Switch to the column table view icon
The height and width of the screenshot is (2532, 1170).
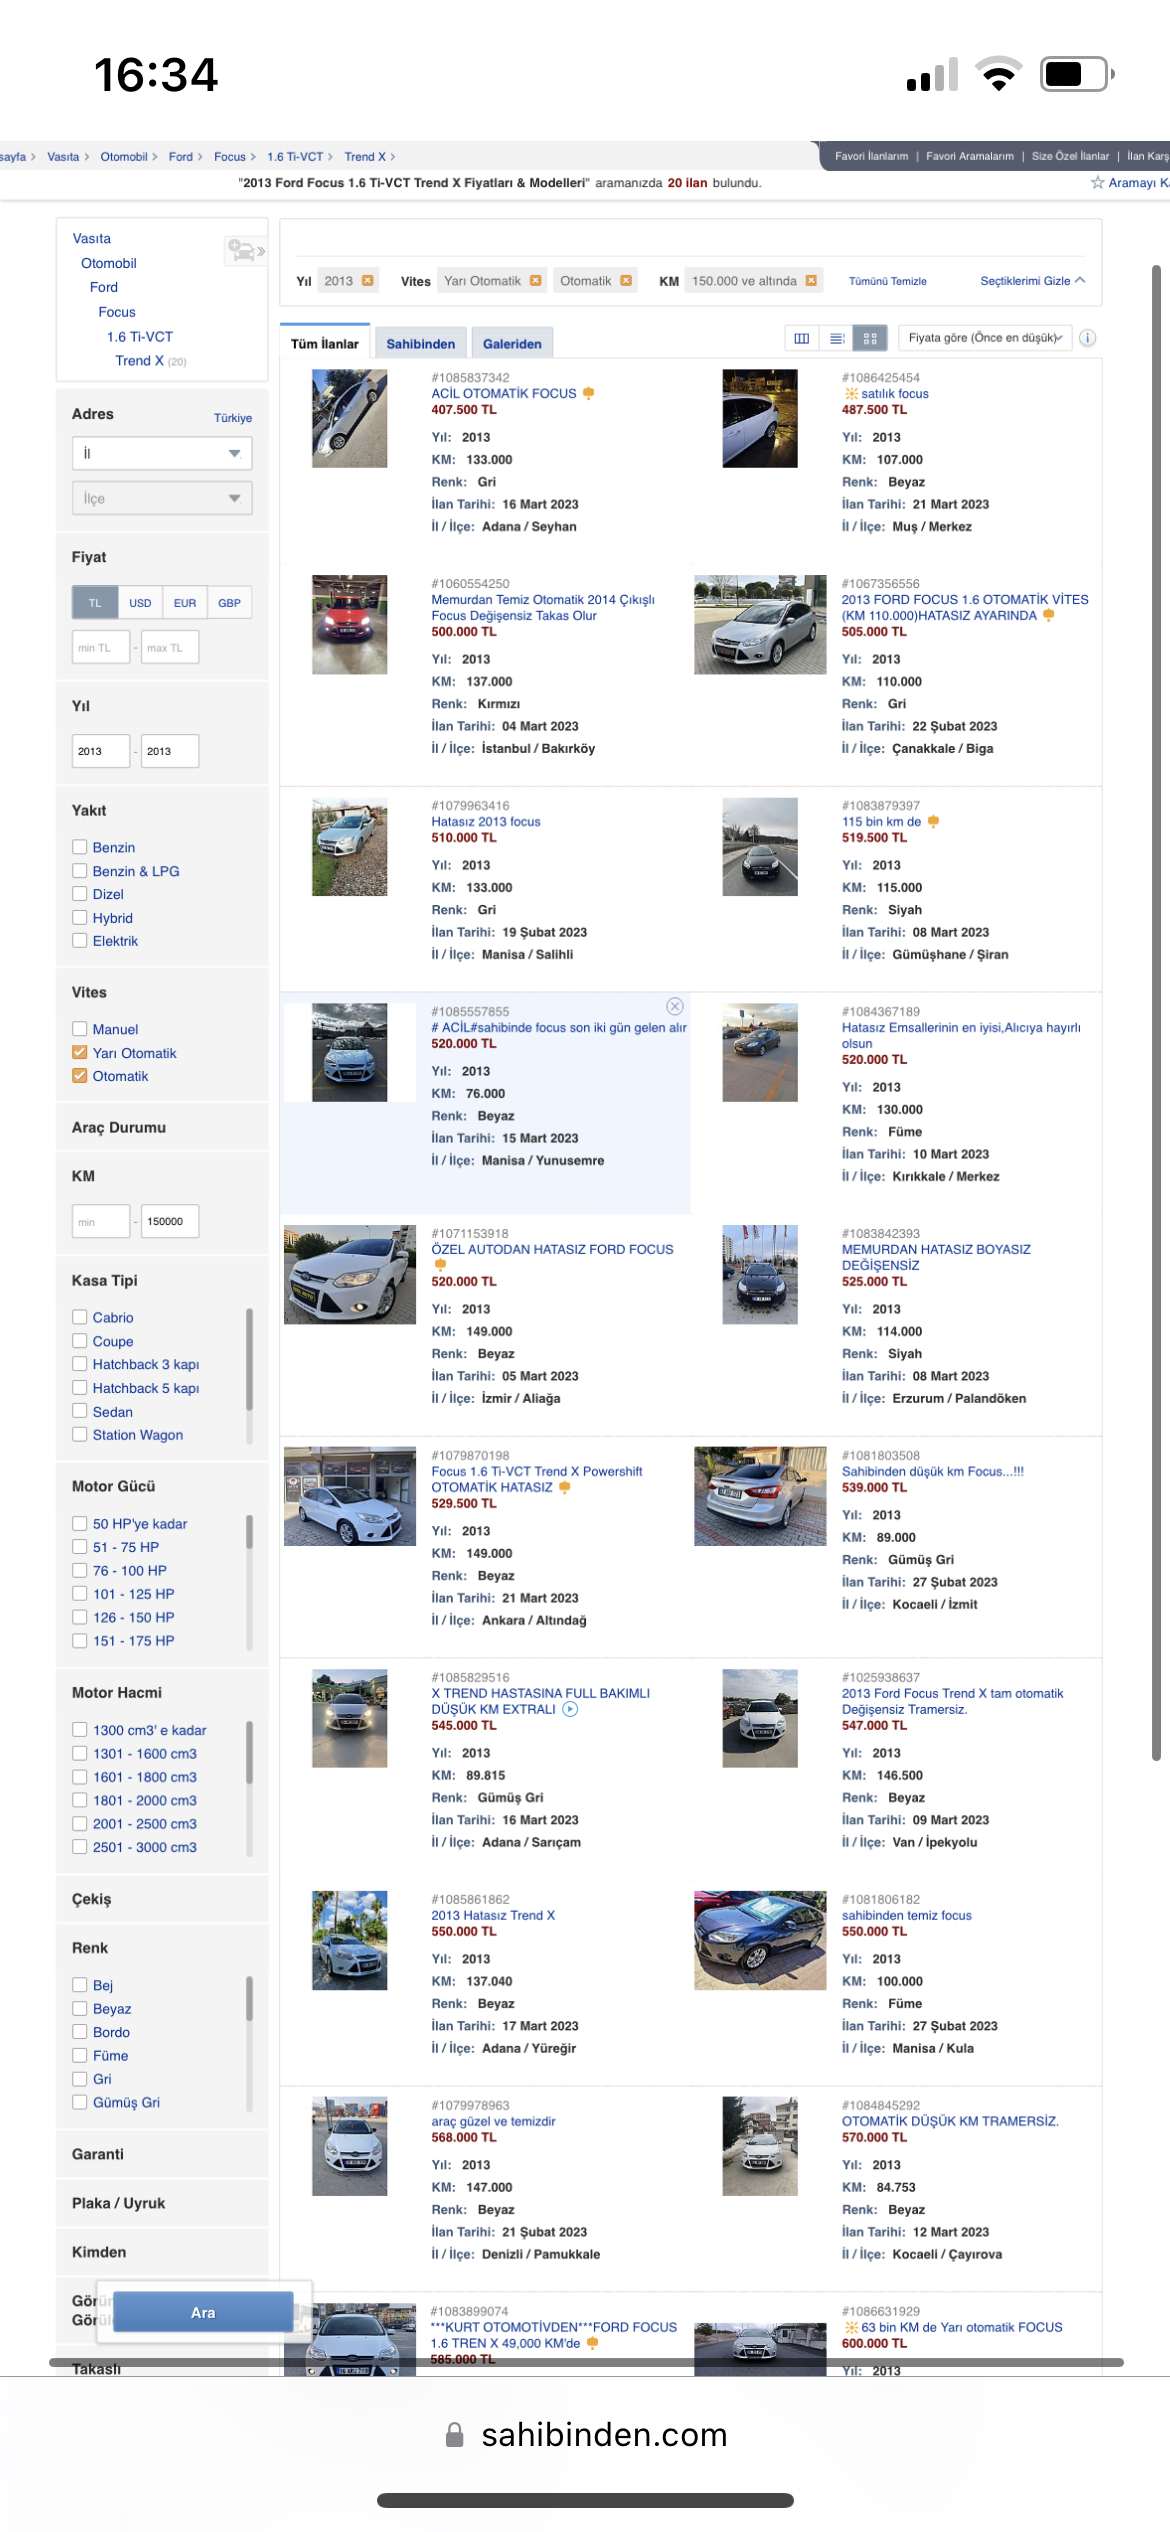click(802, 338)
